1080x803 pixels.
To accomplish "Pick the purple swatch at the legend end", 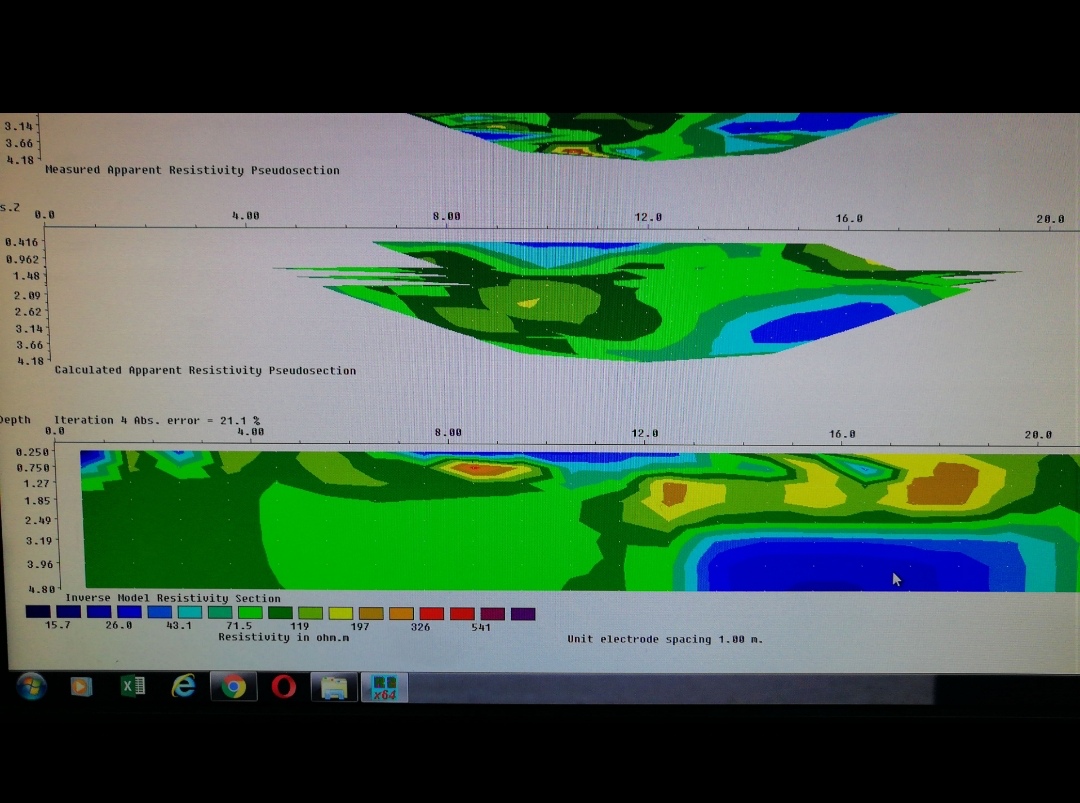I will point(523,613).
